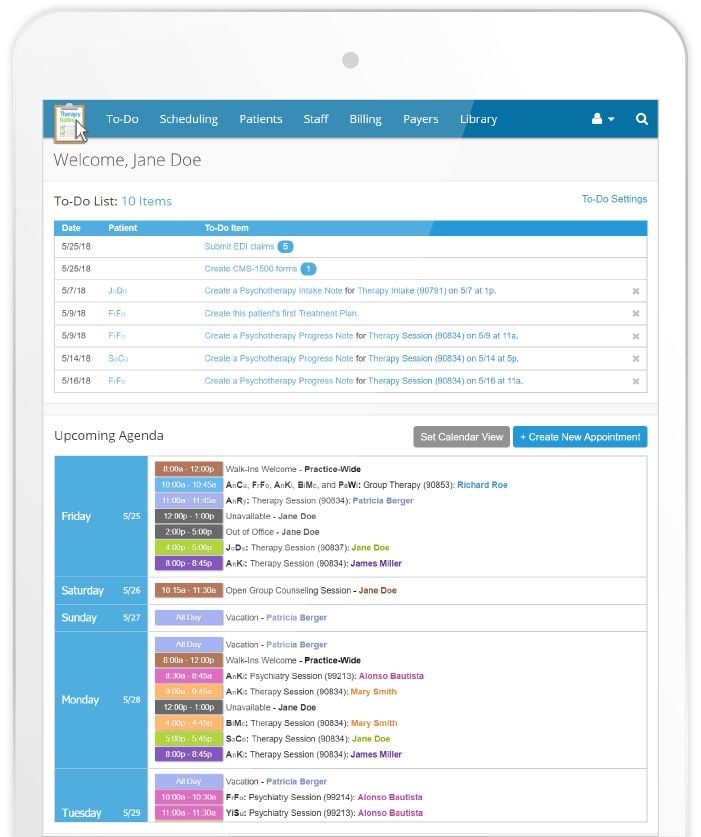Open the 10 Items to-do count link

click(146, 201)
